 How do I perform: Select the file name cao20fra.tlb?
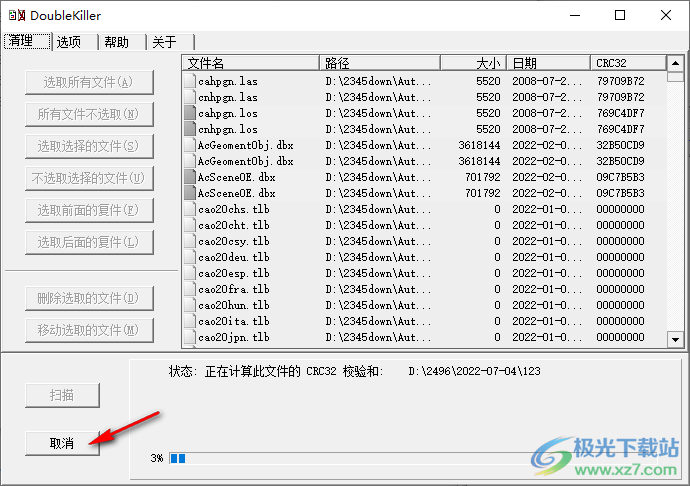click(234, 290)
